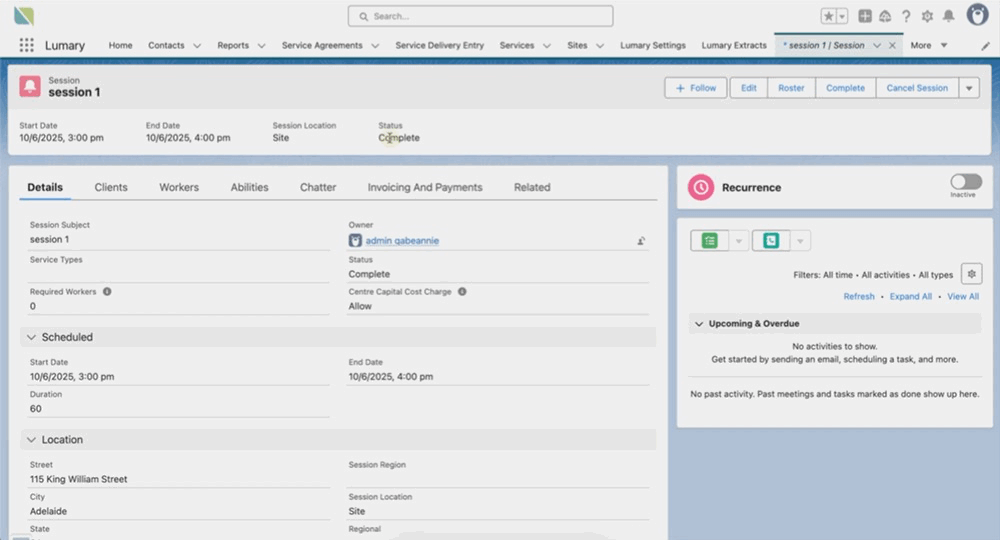Switch to the Workers tab

pyautogui.click(x=179, y=187)
